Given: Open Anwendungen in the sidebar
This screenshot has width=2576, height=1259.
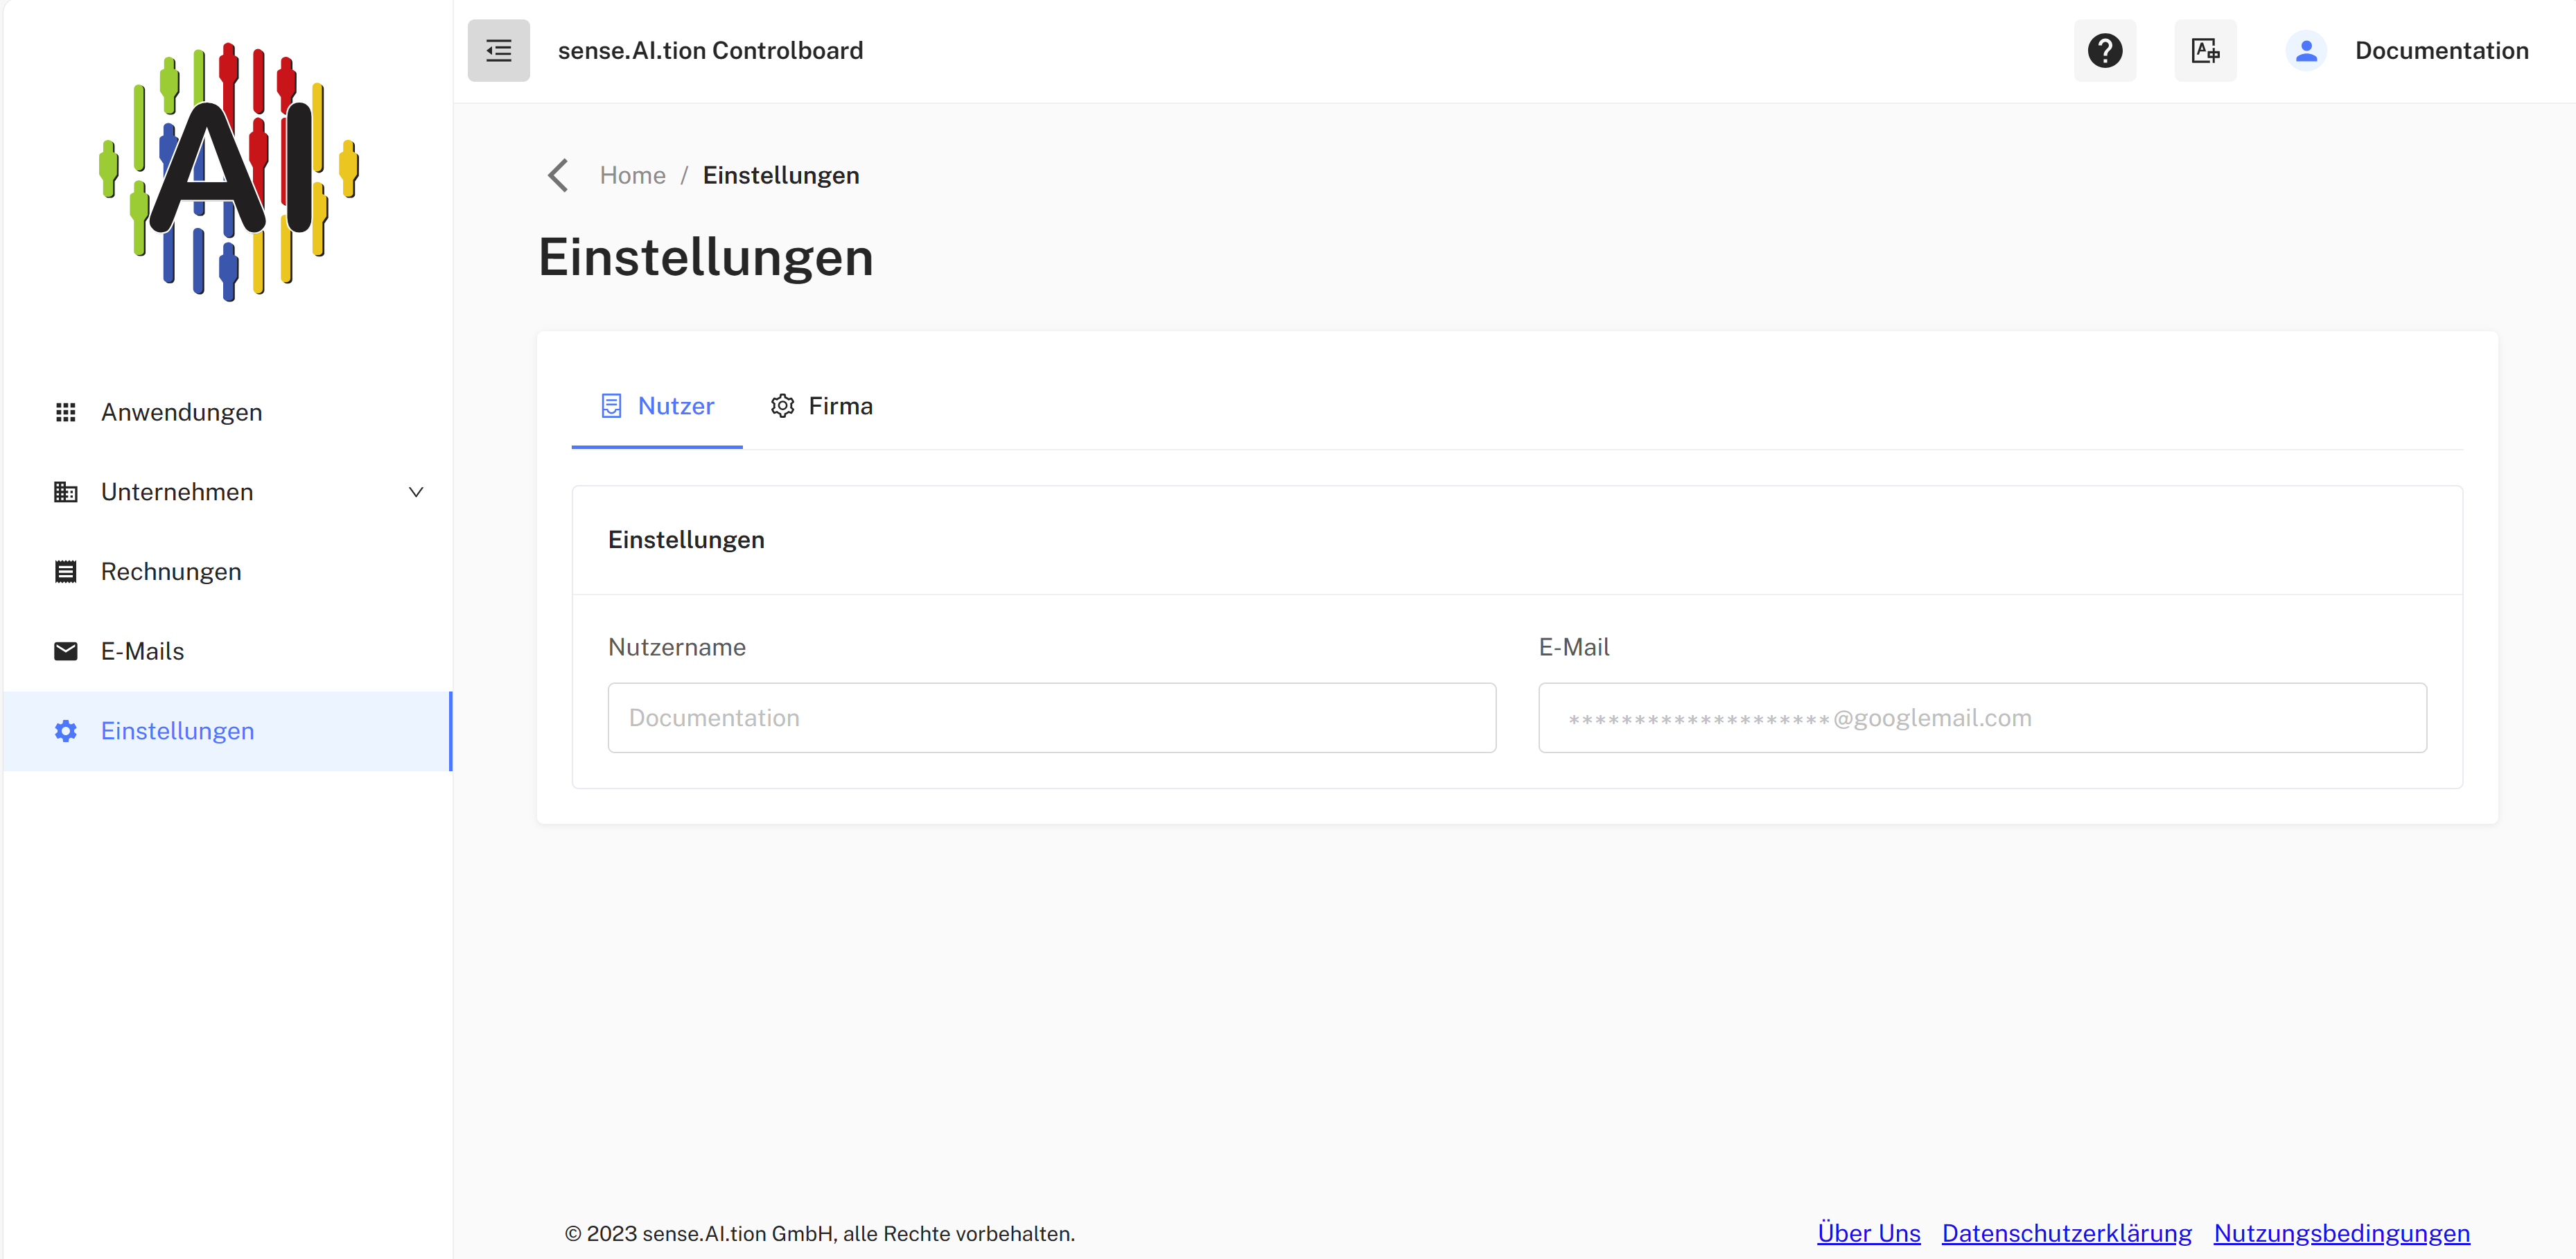Looking at the screenshot, I should pyautogui.click(x=228, y=412).
